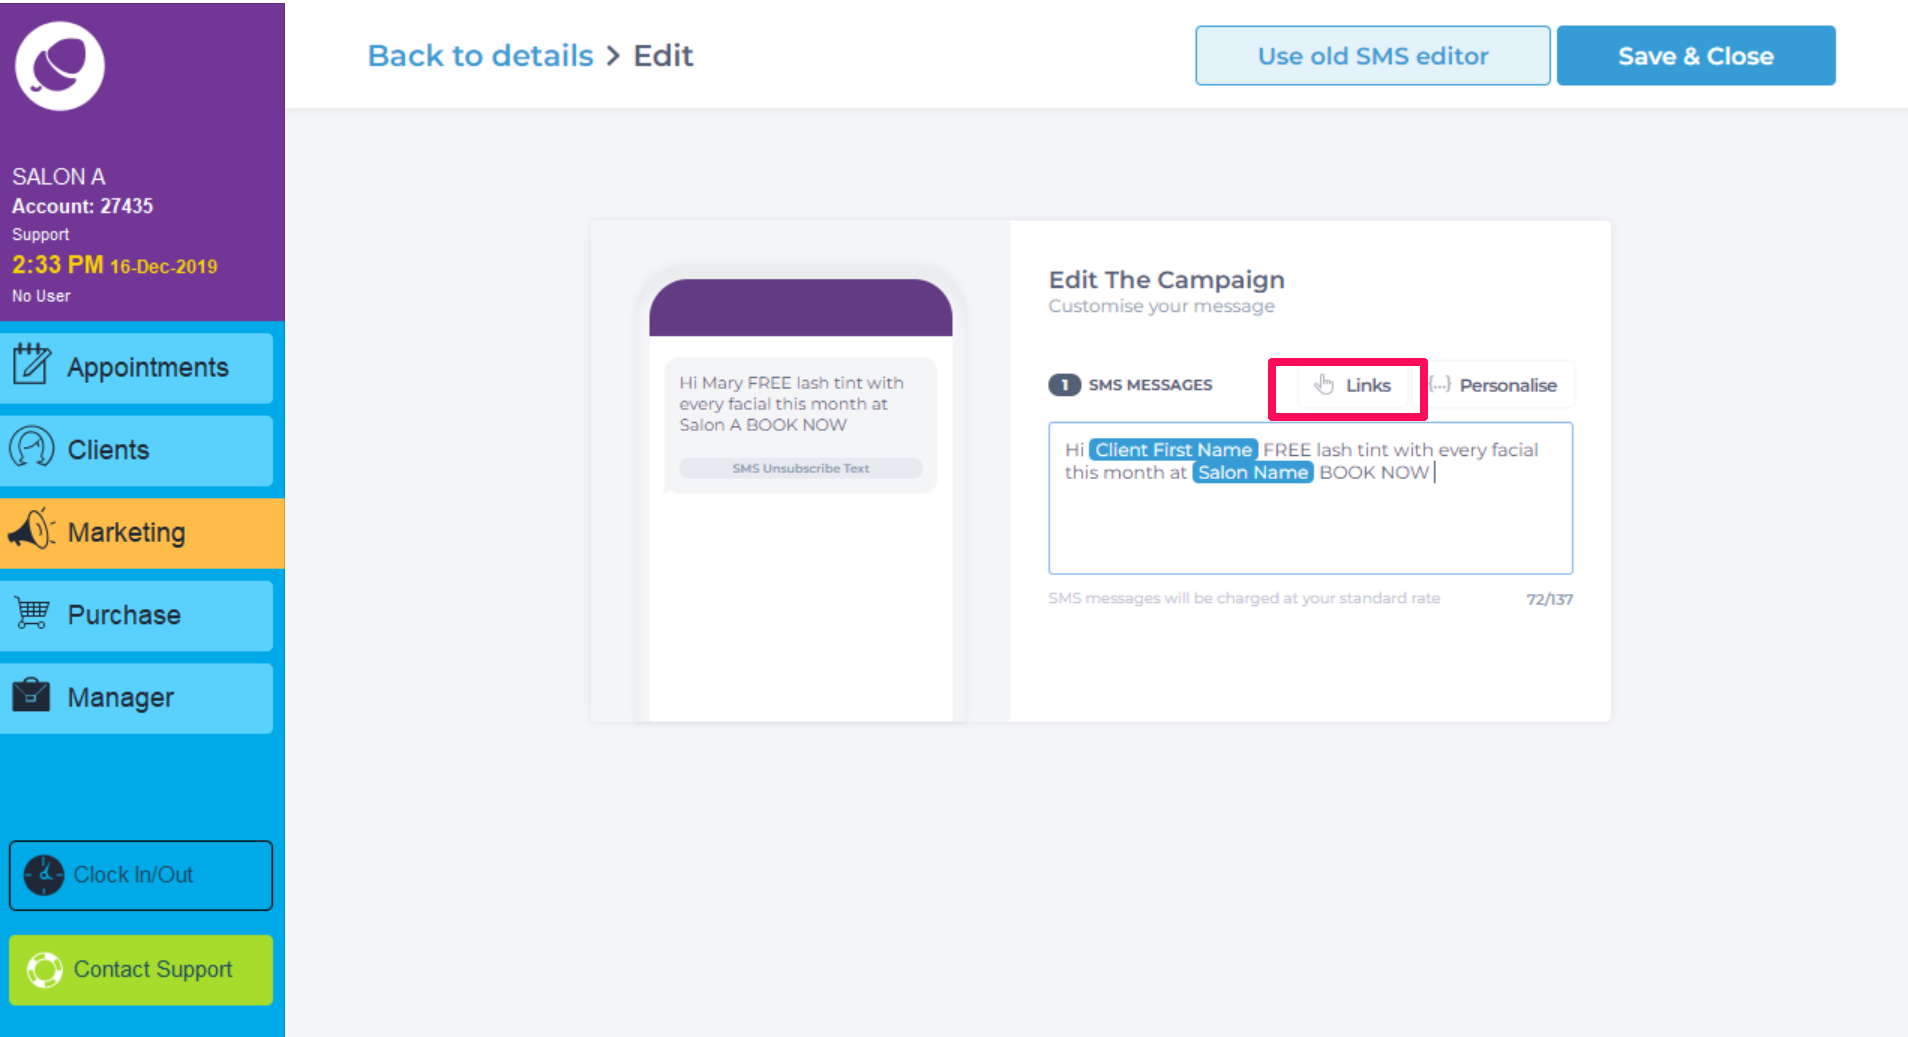The width and height of the screenshot is (1908, 1037).
Task: Click the No User label
Action: [x=41, y=296]
